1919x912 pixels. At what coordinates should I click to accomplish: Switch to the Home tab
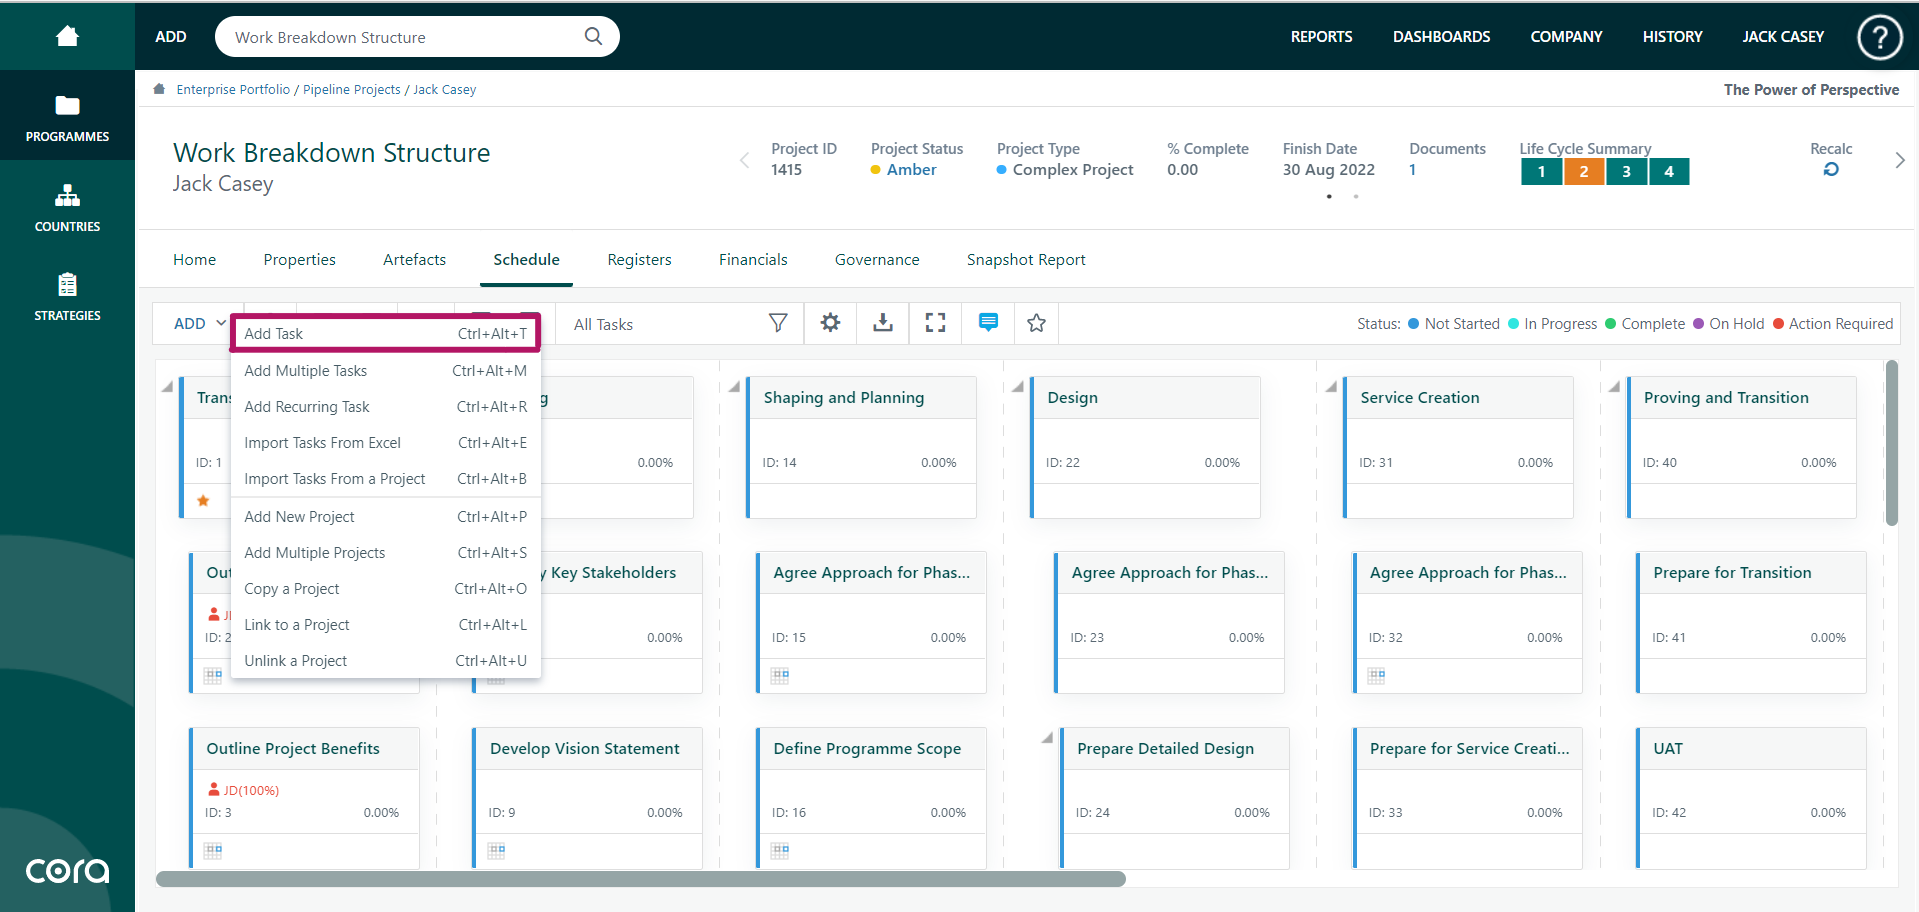[x=194, y=259]
